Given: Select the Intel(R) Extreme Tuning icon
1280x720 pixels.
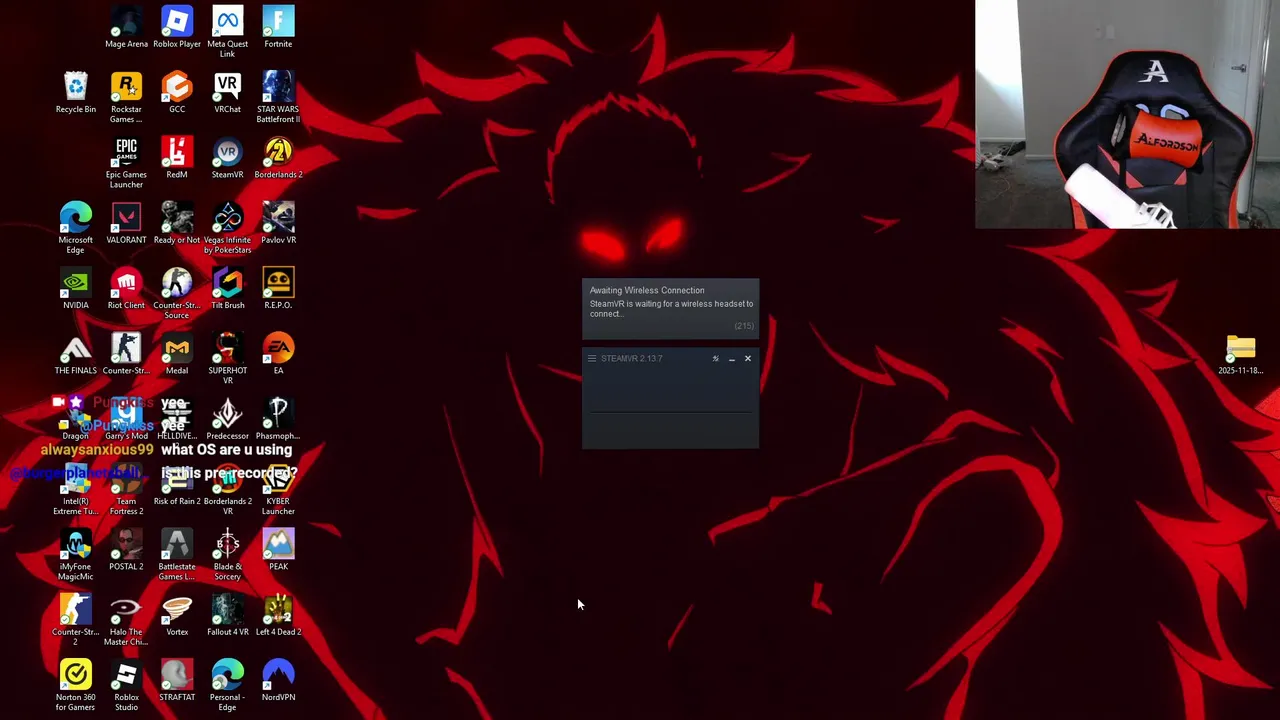Looking at the screenshot, I should [76, 490].
